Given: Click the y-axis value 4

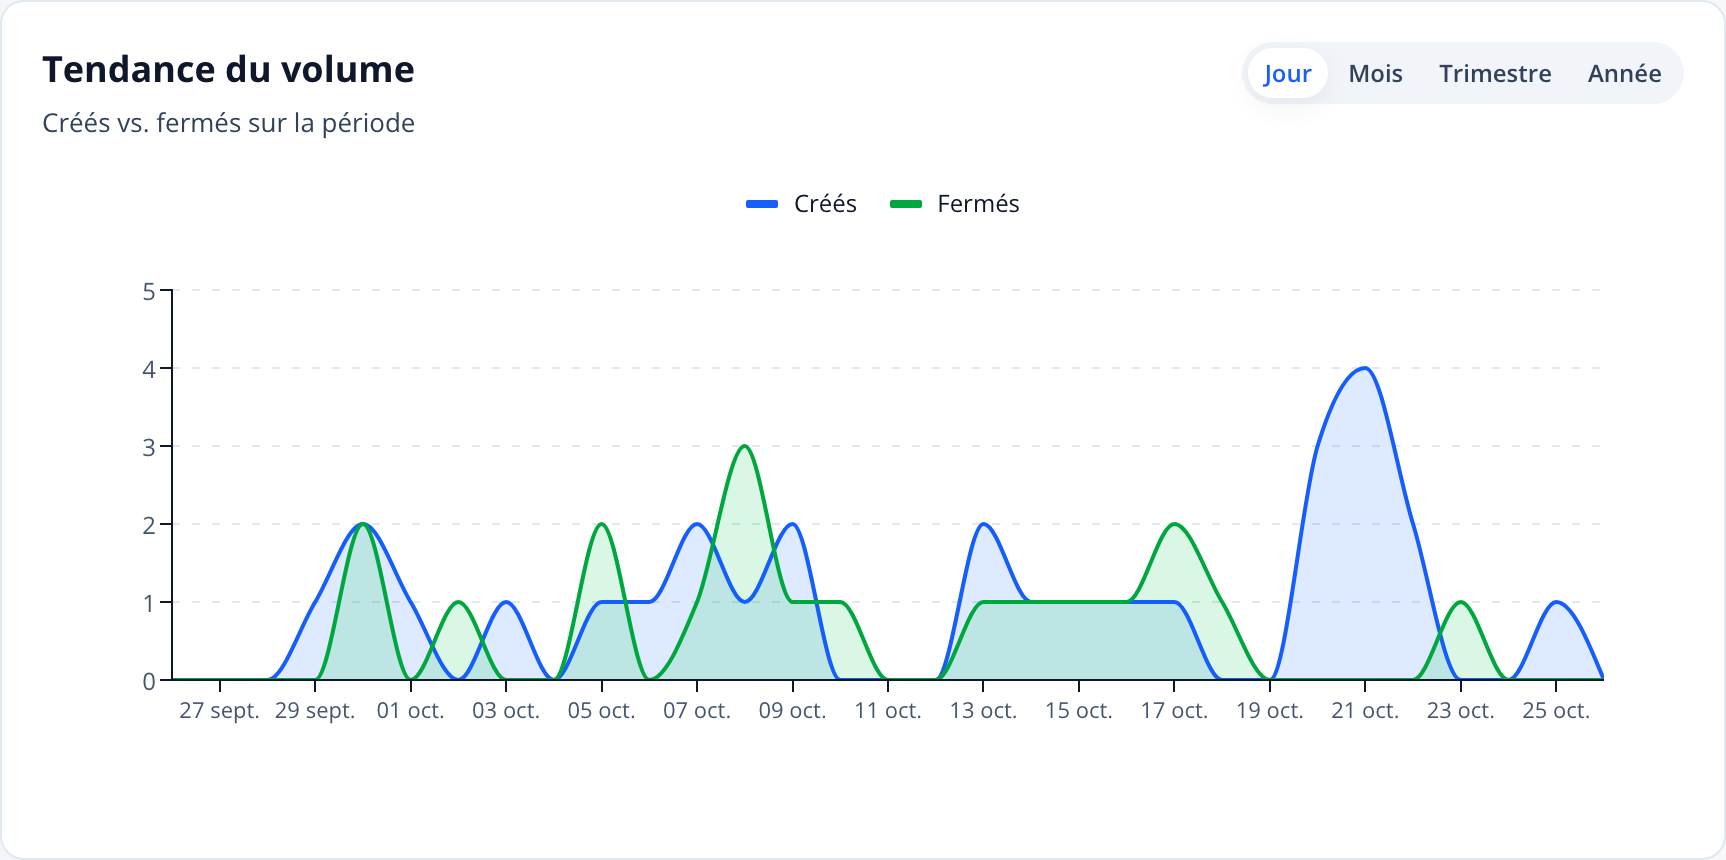Looking at the screenshot, I should [x=149, y=369].
